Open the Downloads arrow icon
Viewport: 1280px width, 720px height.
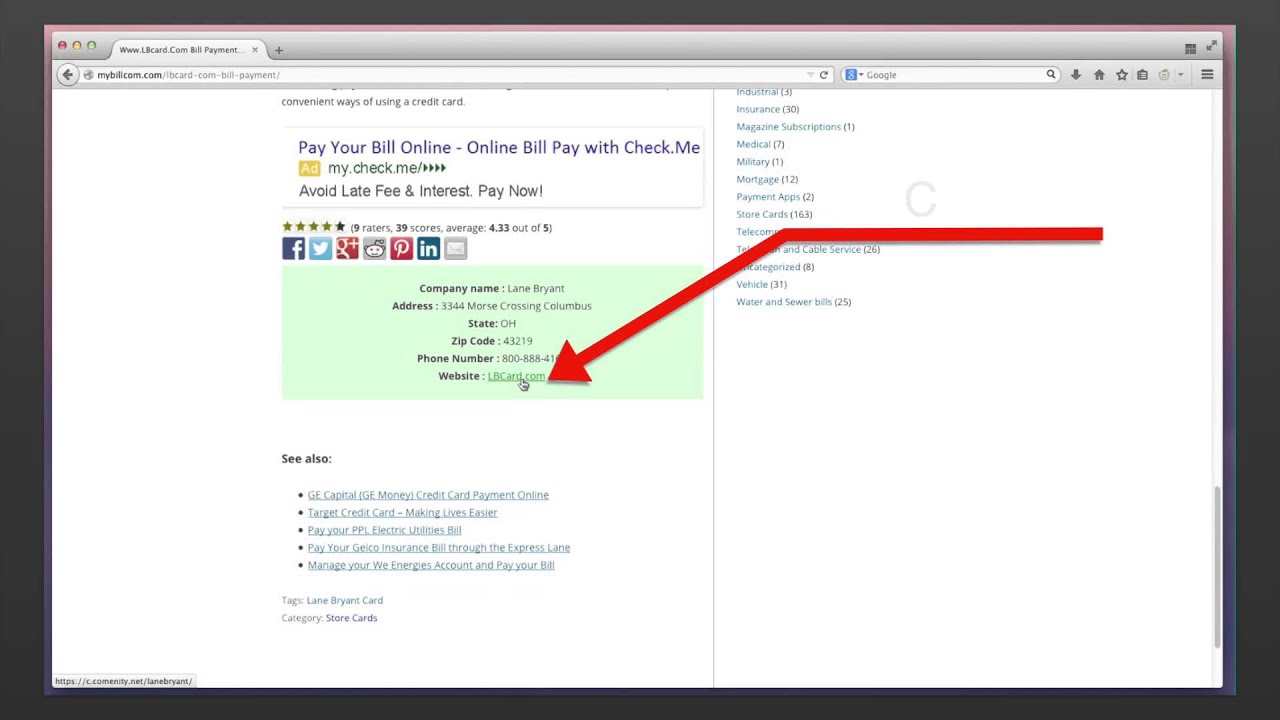tap(1076, 75)
